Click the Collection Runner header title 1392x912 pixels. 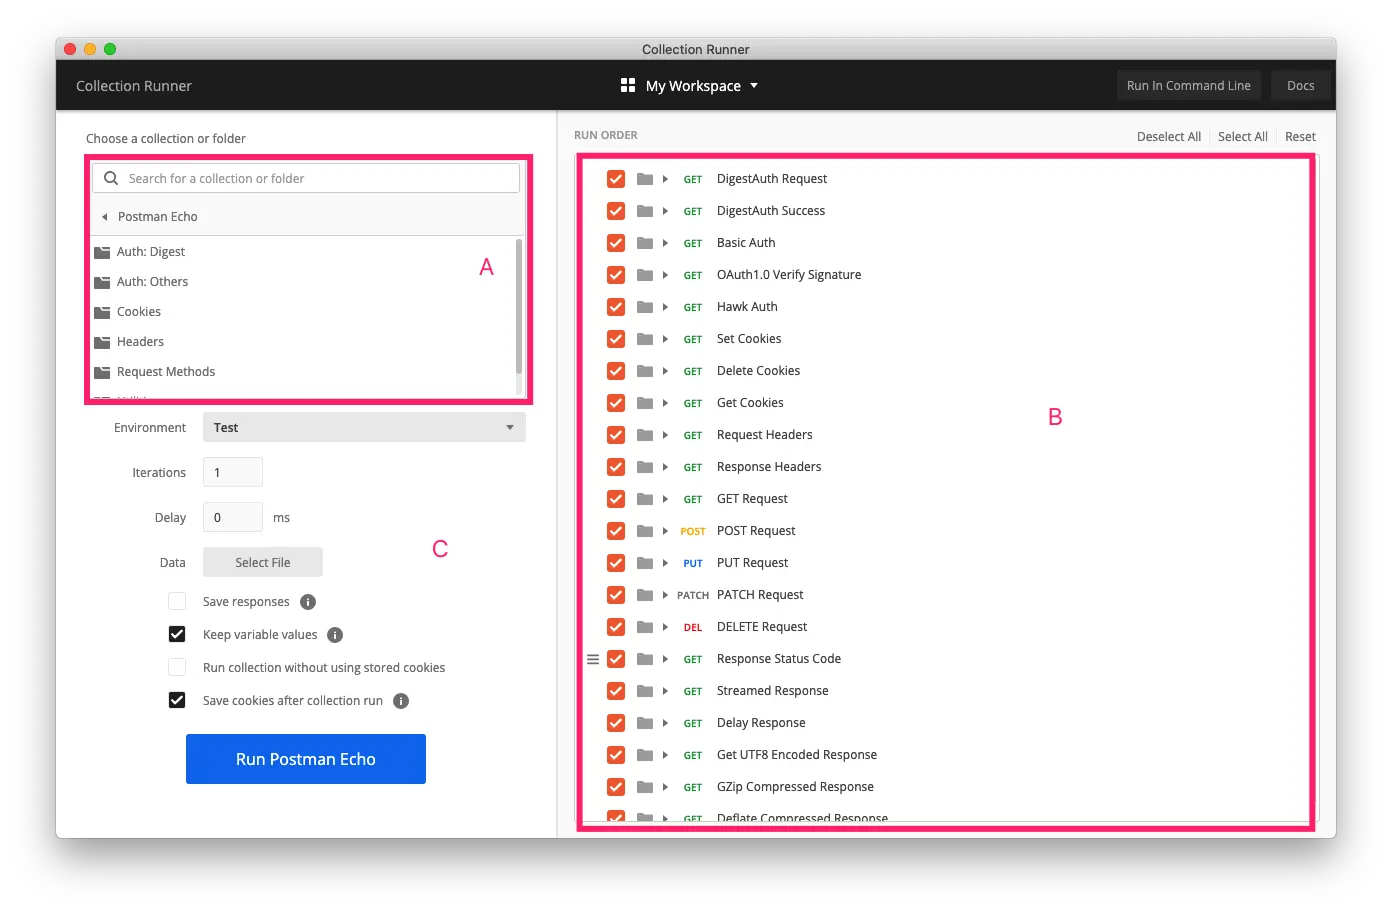coord(134,86)
